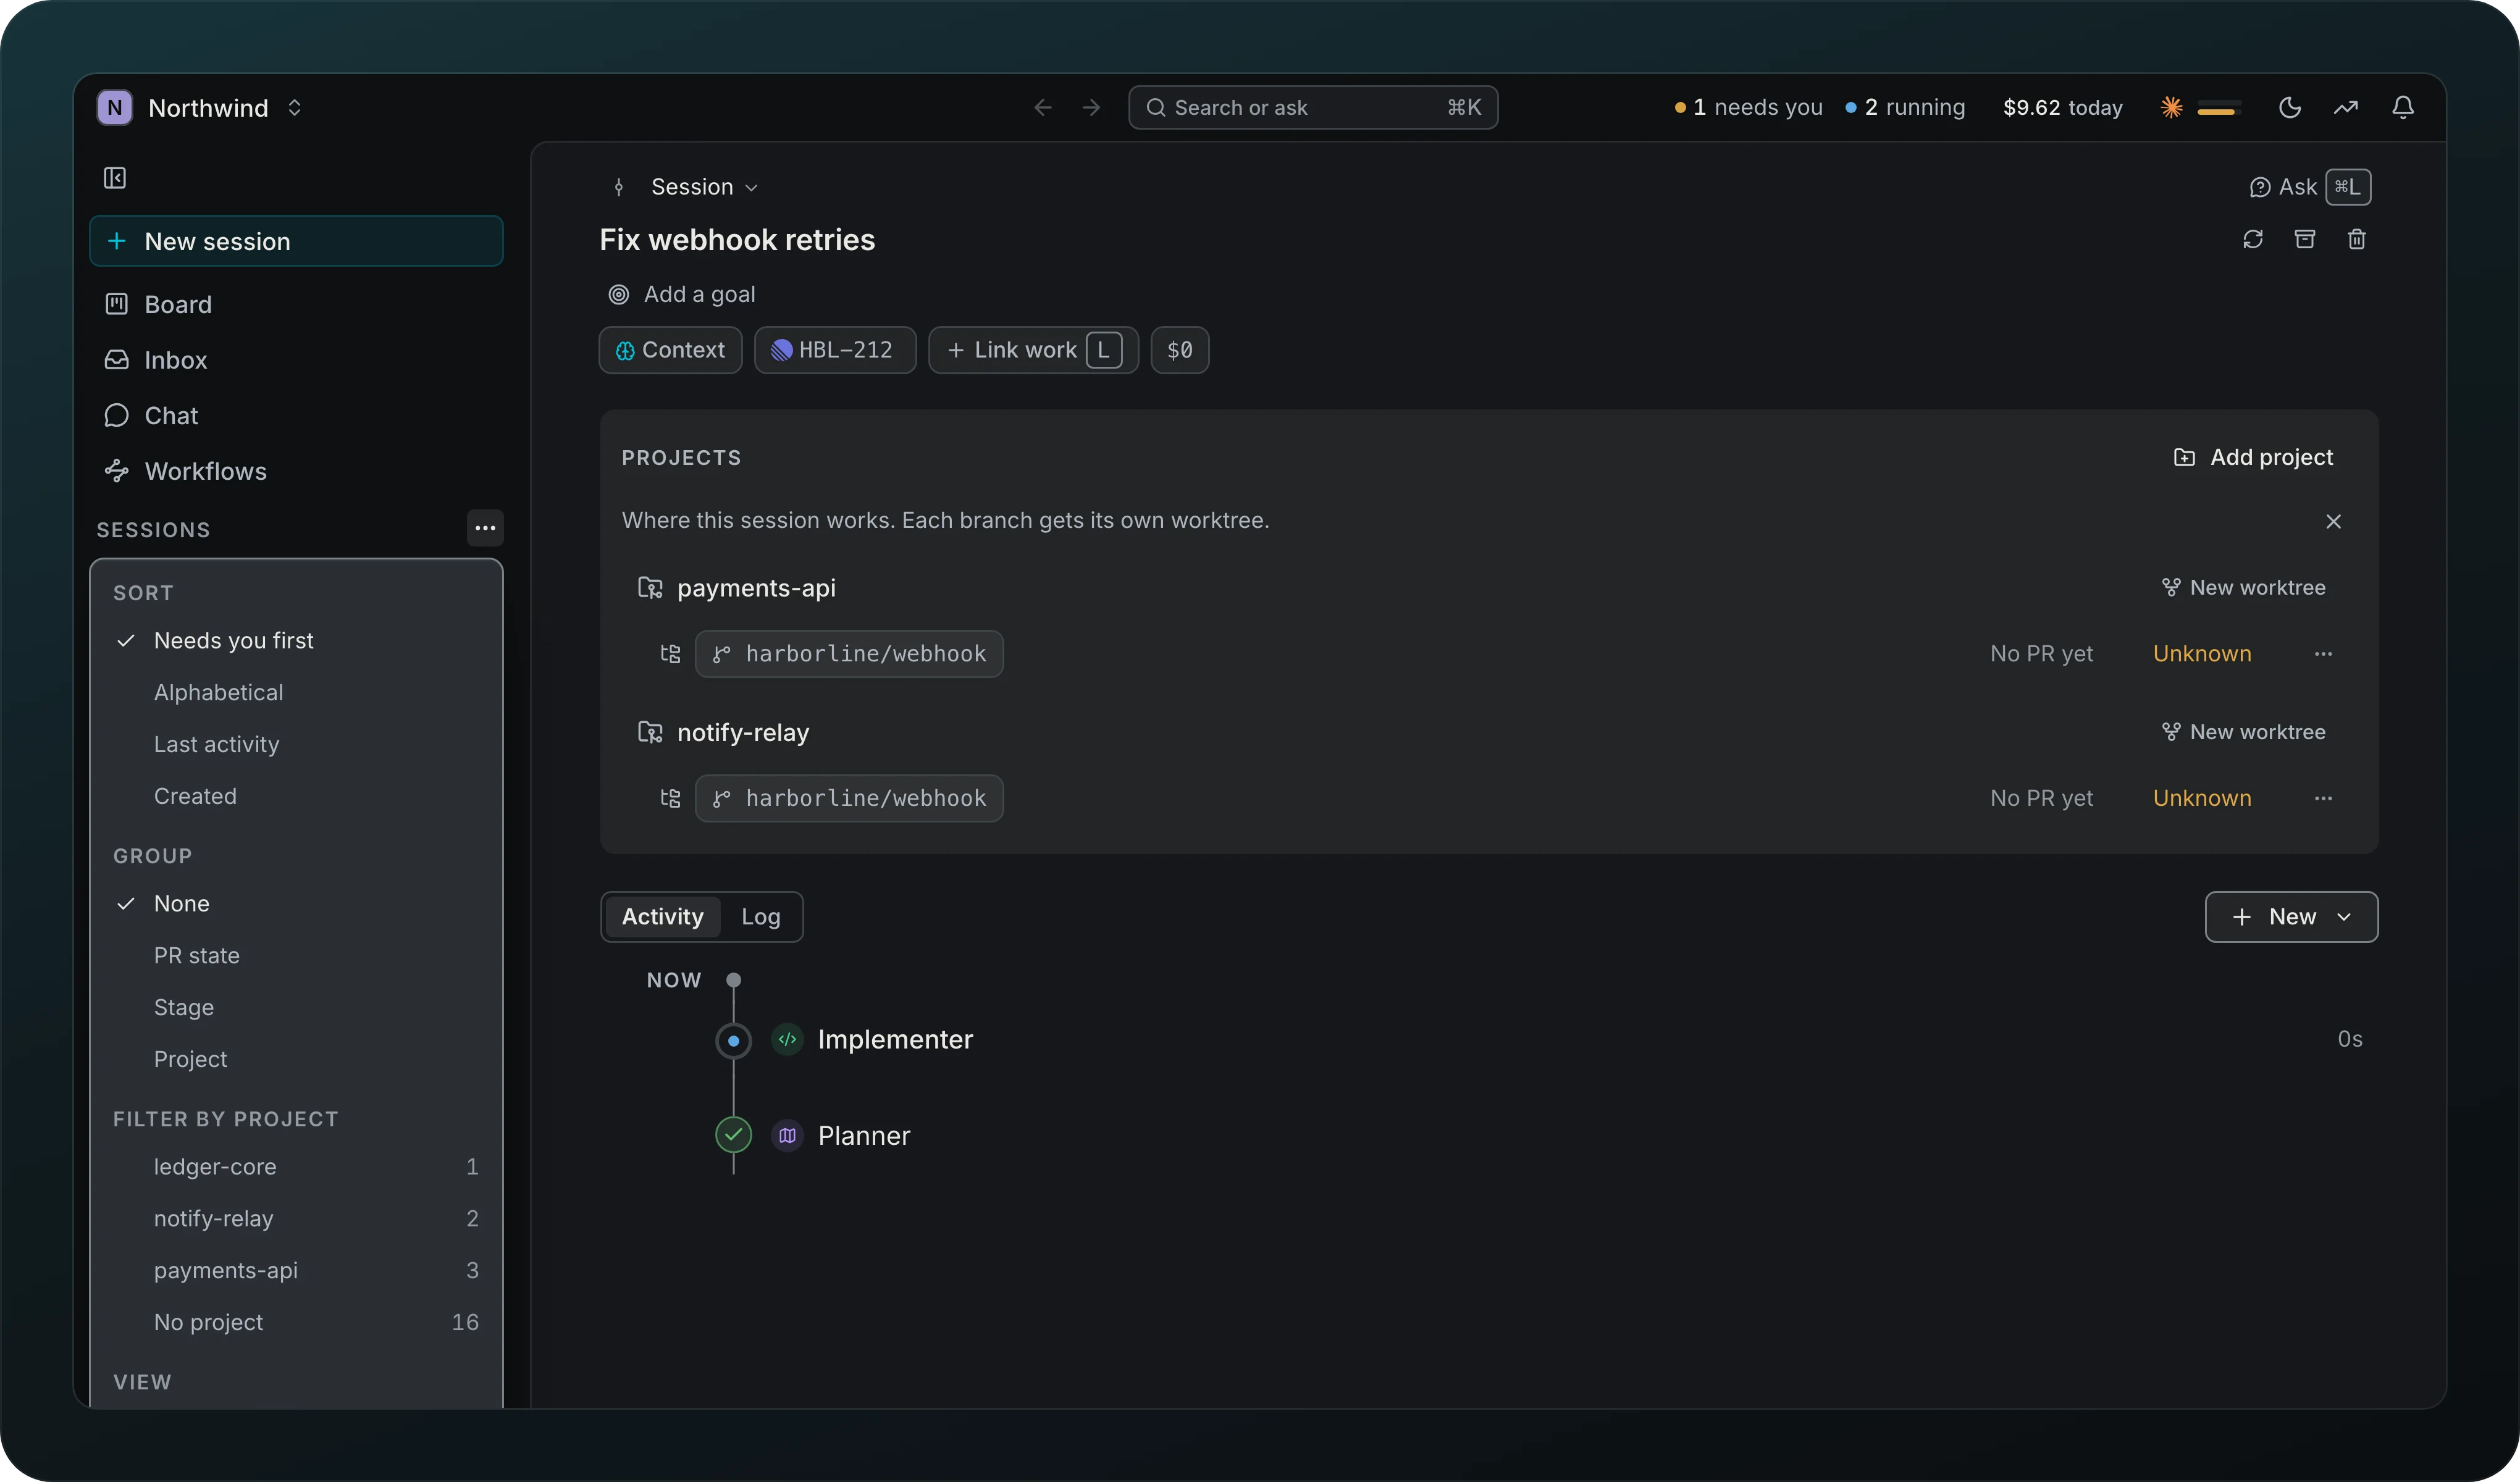Refresh the session with the sync icon
The width and height of the screenshot is (2520, 1482).
2253,239
